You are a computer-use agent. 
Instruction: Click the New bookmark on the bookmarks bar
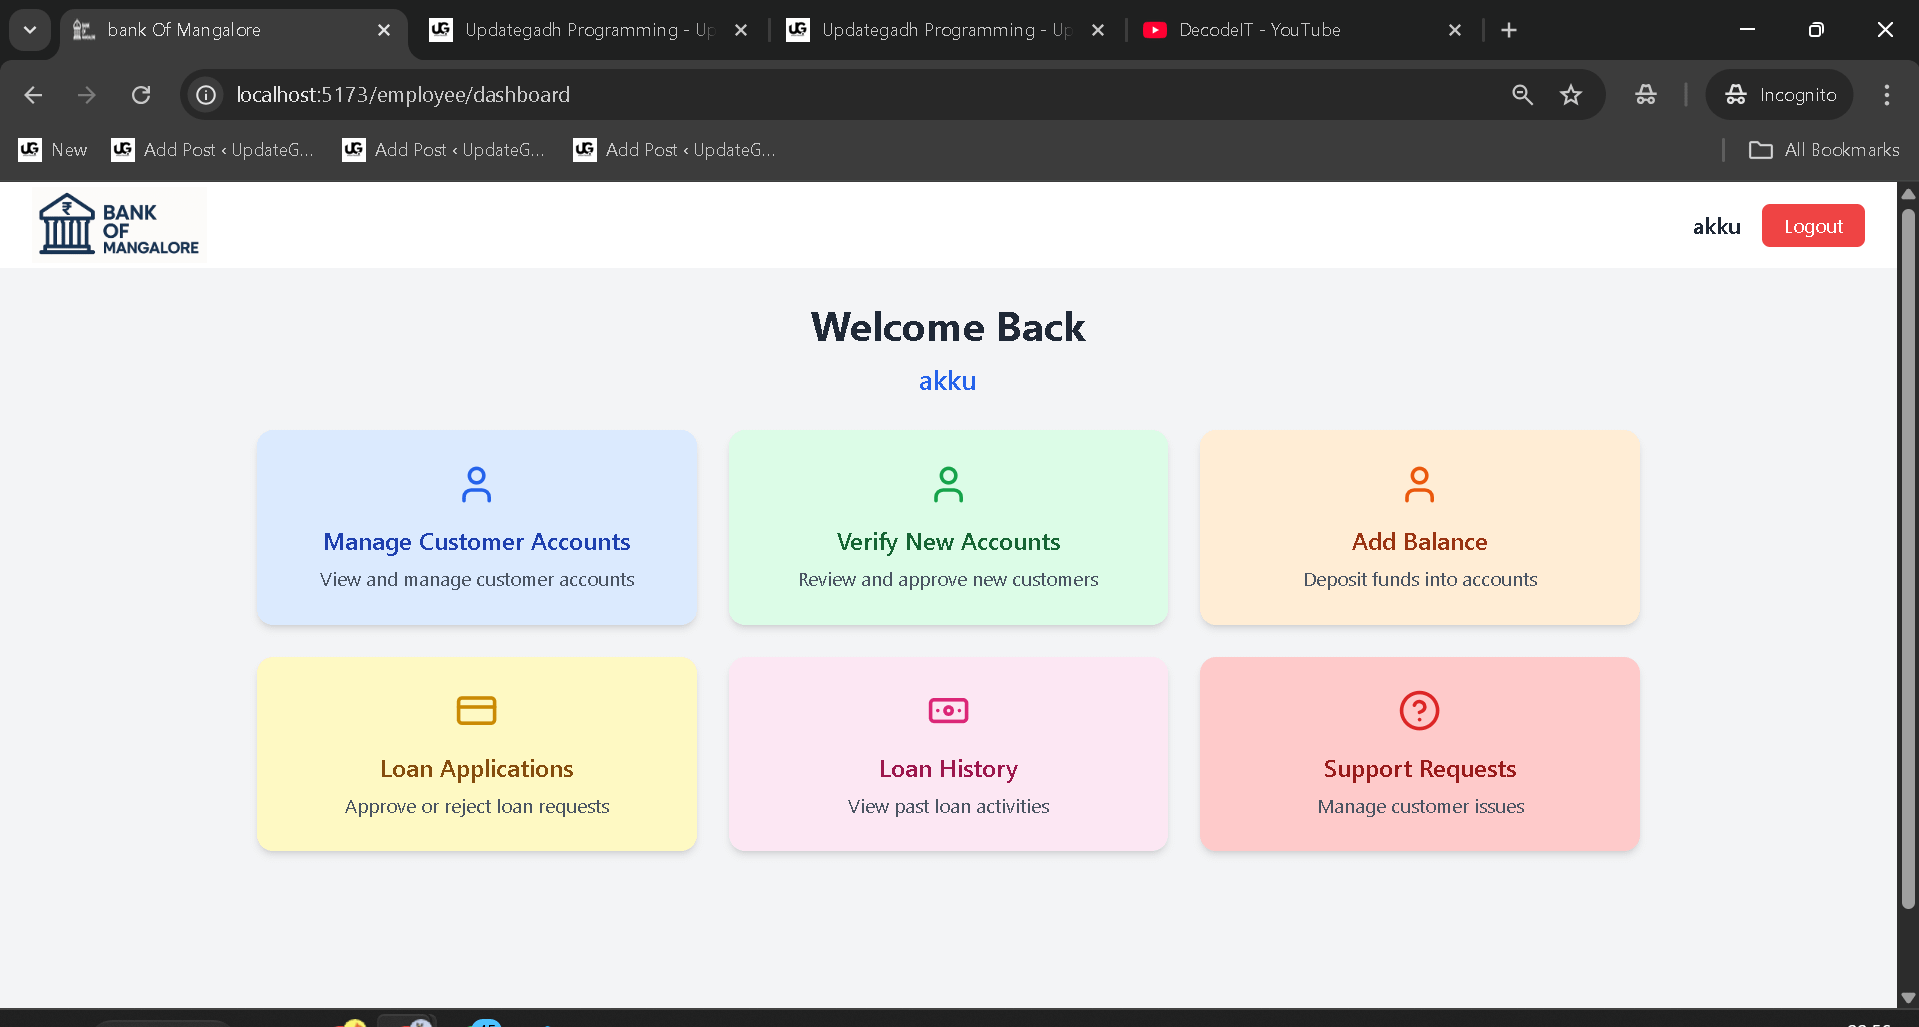(x=53, y=150)
